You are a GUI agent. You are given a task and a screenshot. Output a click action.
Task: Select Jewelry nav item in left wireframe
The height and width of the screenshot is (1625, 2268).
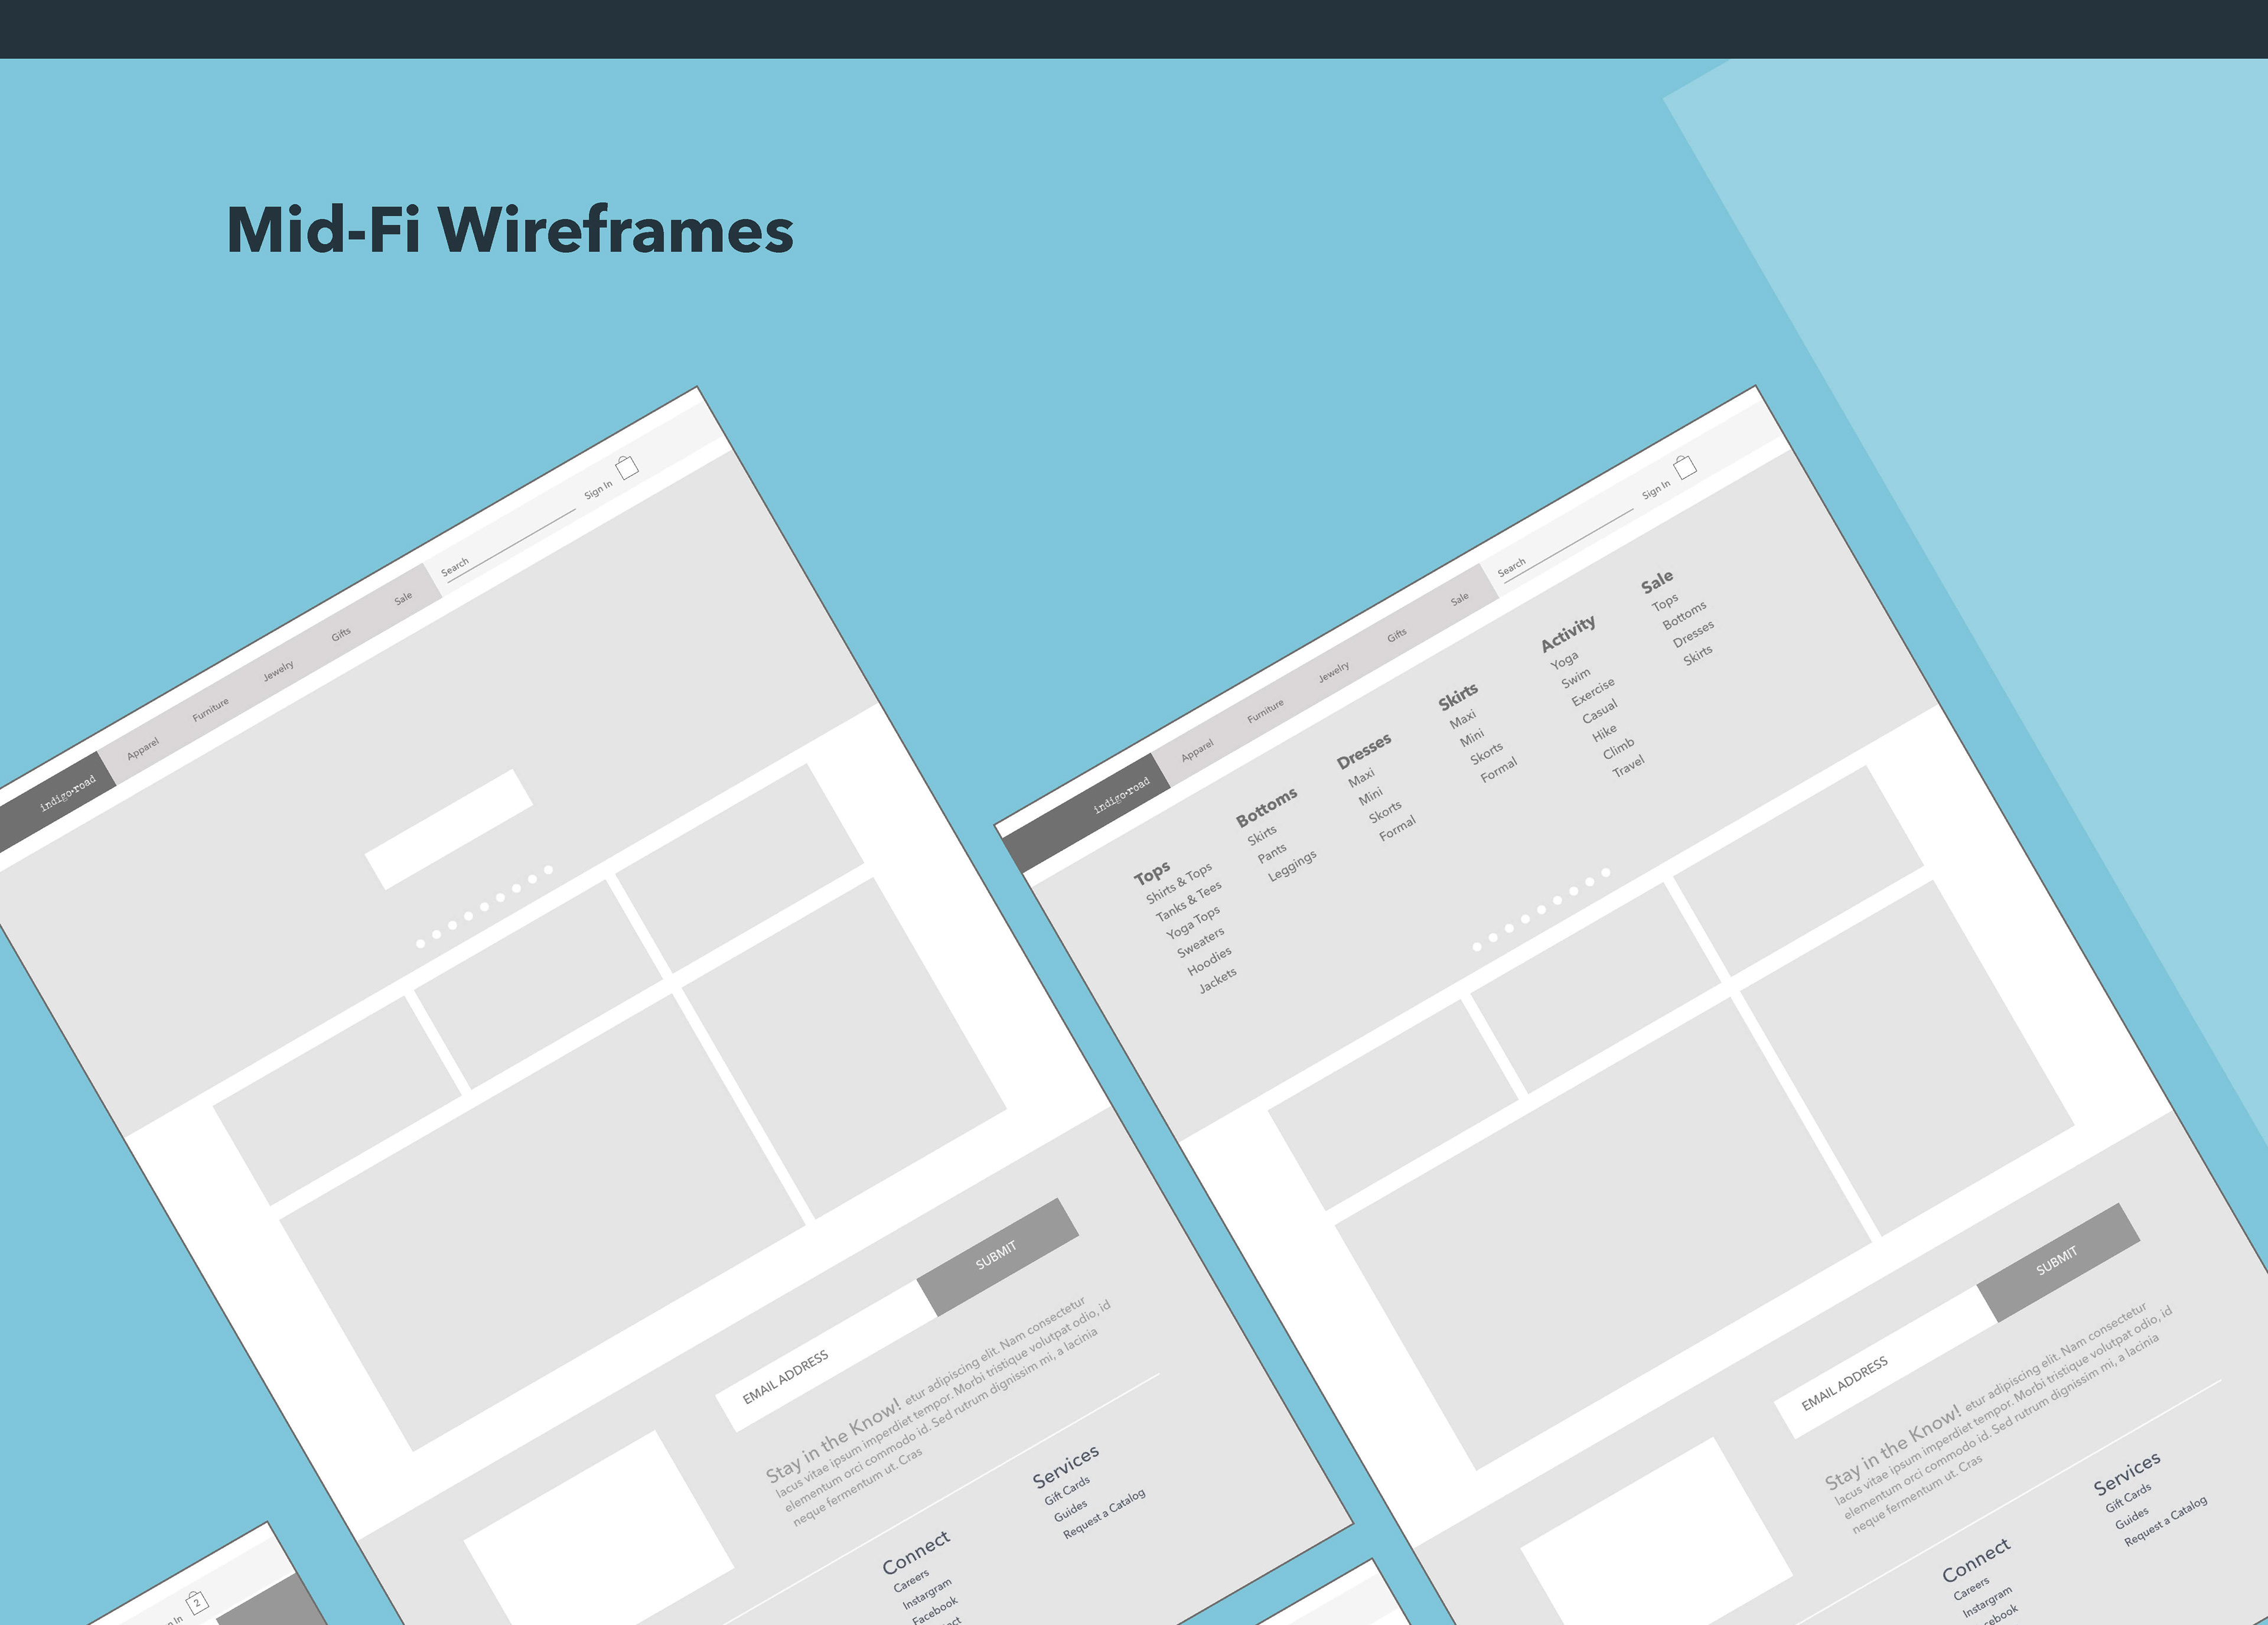pyautogui.click(x=278, y=671)
